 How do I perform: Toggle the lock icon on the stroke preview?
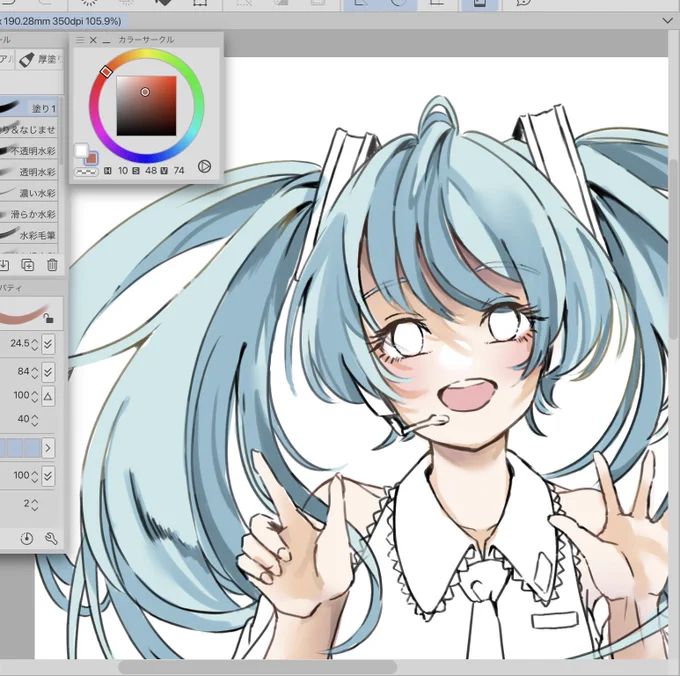pyautogui.click(x=49, y=319)
